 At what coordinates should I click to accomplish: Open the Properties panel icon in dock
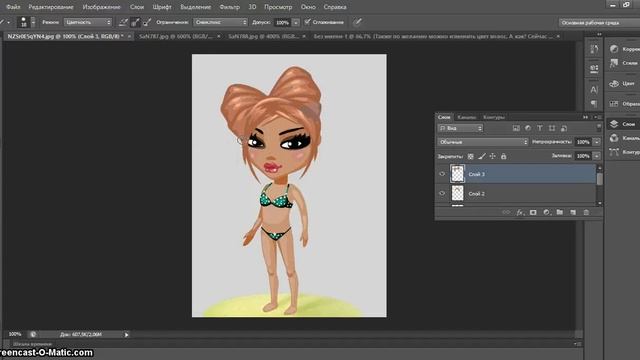(594, 68)
